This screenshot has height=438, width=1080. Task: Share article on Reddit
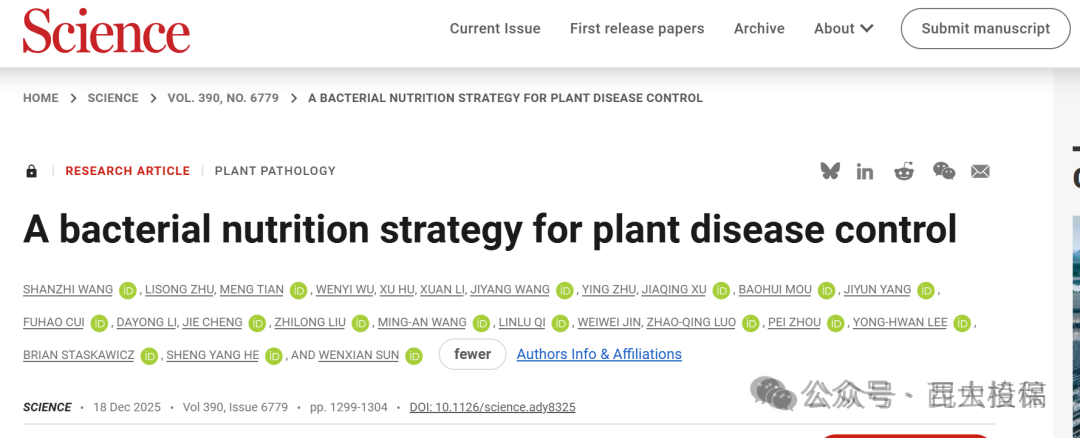click(904, 171)
